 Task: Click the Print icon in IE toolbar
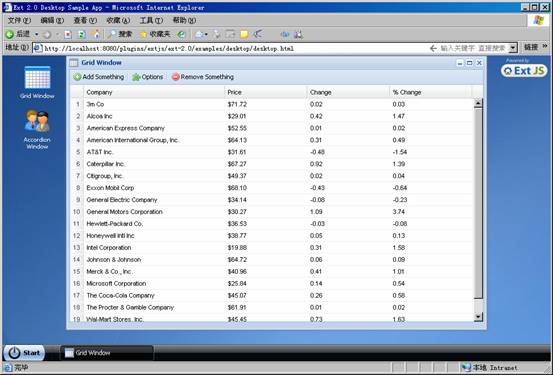pos(216,34)
